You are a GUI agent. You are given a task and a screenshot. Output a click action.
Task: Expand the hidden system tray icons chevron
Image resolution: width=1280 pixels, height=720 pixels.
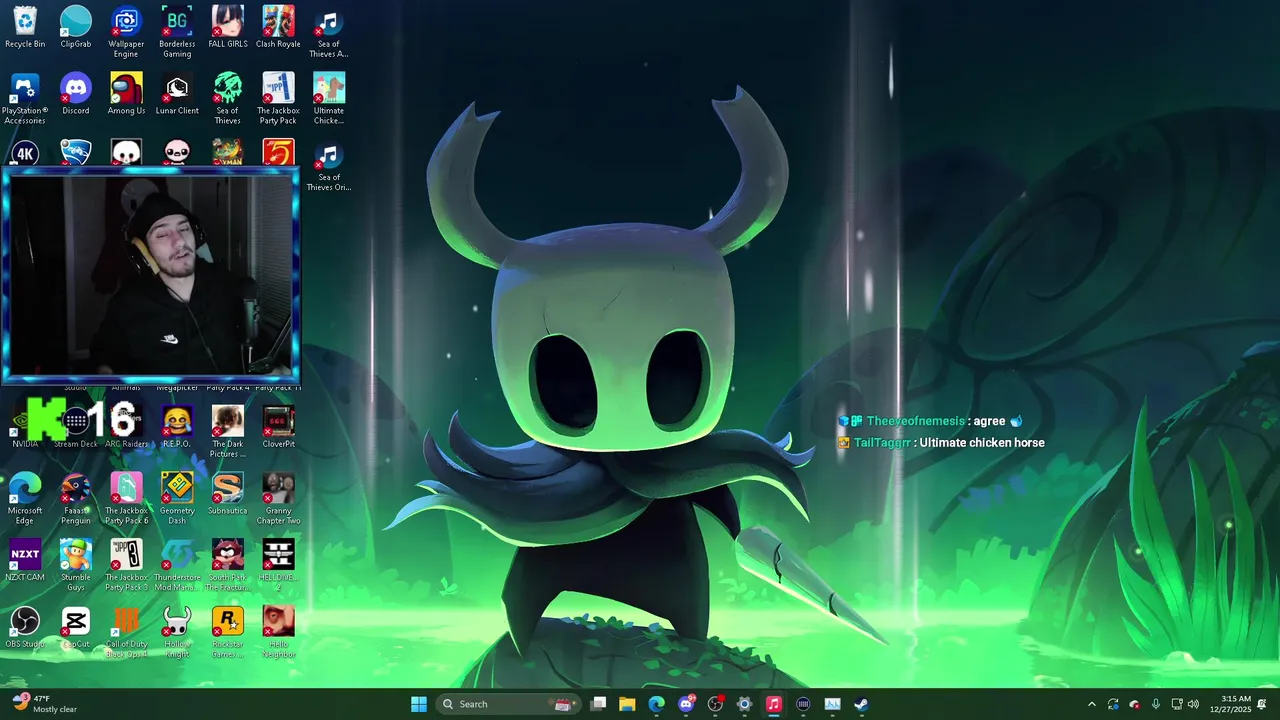pyautogui.click(x=1091, y=704)
